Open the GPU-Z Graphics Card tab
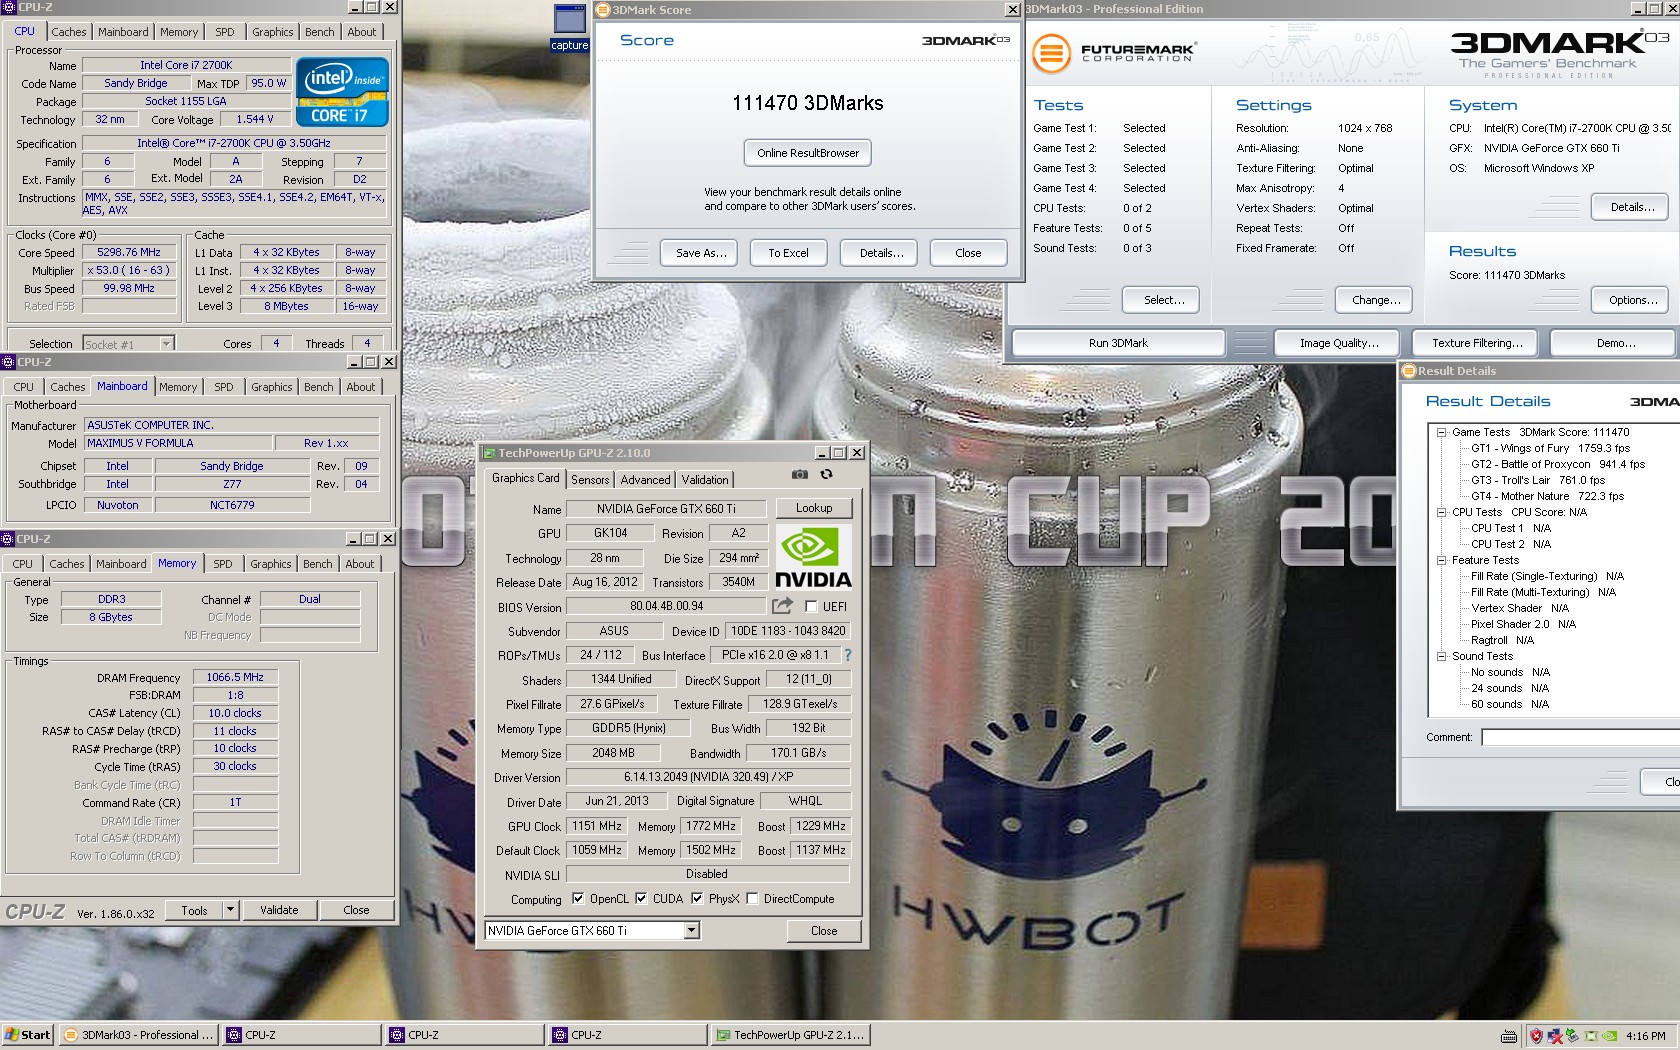 pos(526,478)
